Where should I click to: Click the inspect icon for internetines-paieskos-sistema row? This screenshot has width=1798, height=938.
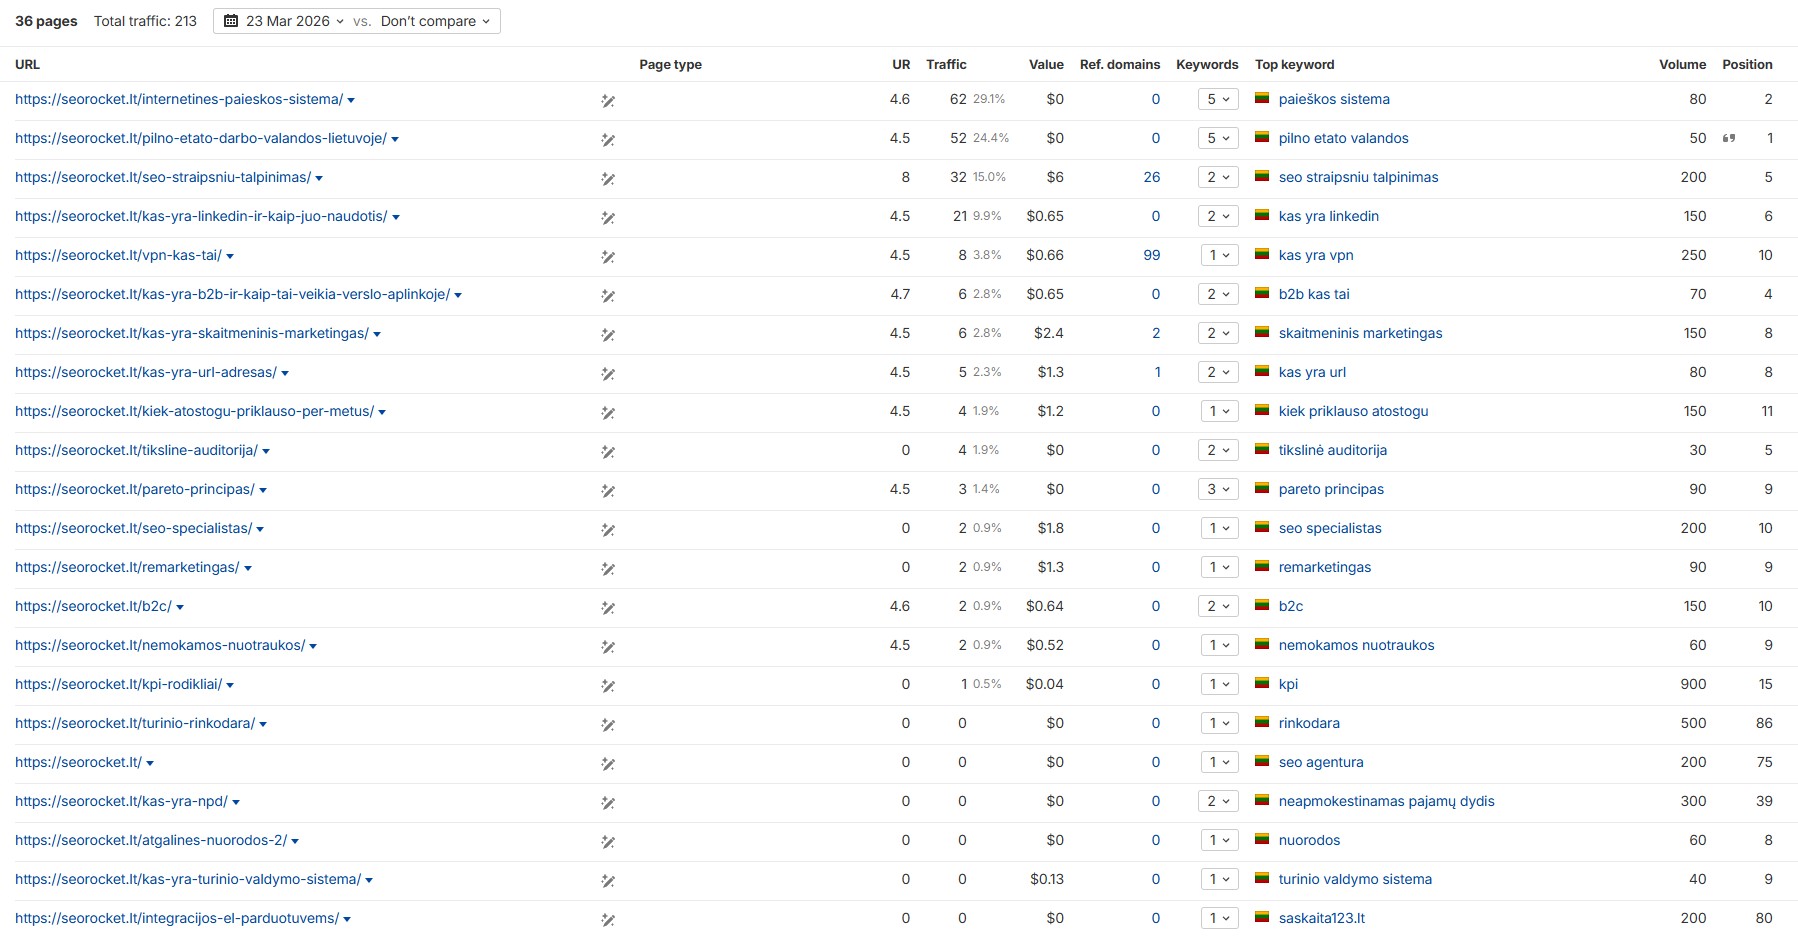[x=607, y=101]
